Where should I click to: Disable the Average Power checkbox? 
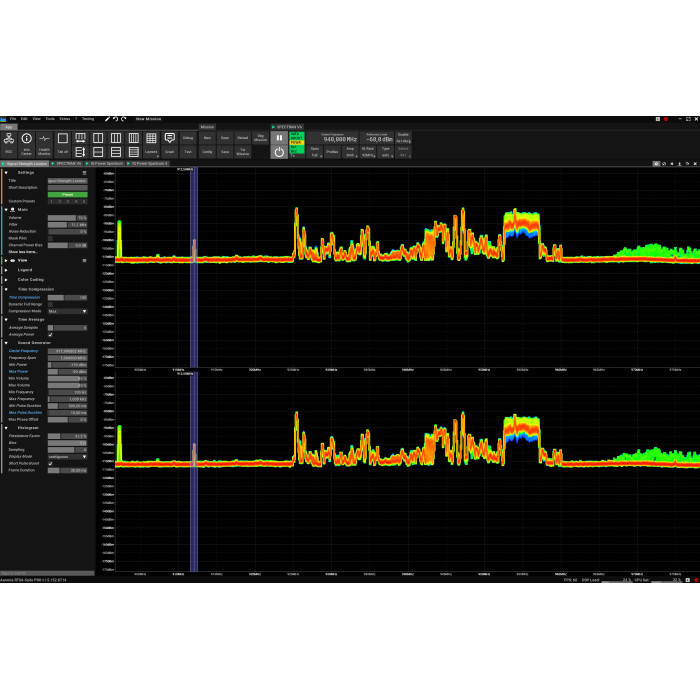point(51,334)
